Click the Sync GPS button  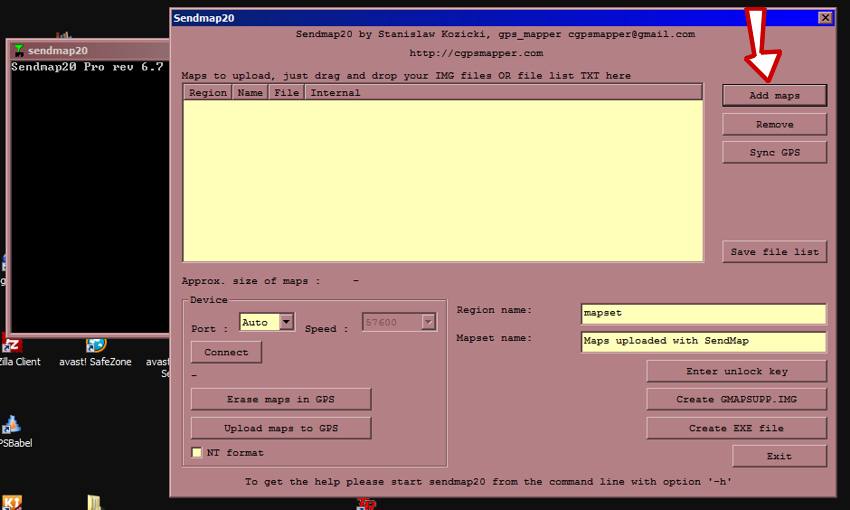coord(774,152)
